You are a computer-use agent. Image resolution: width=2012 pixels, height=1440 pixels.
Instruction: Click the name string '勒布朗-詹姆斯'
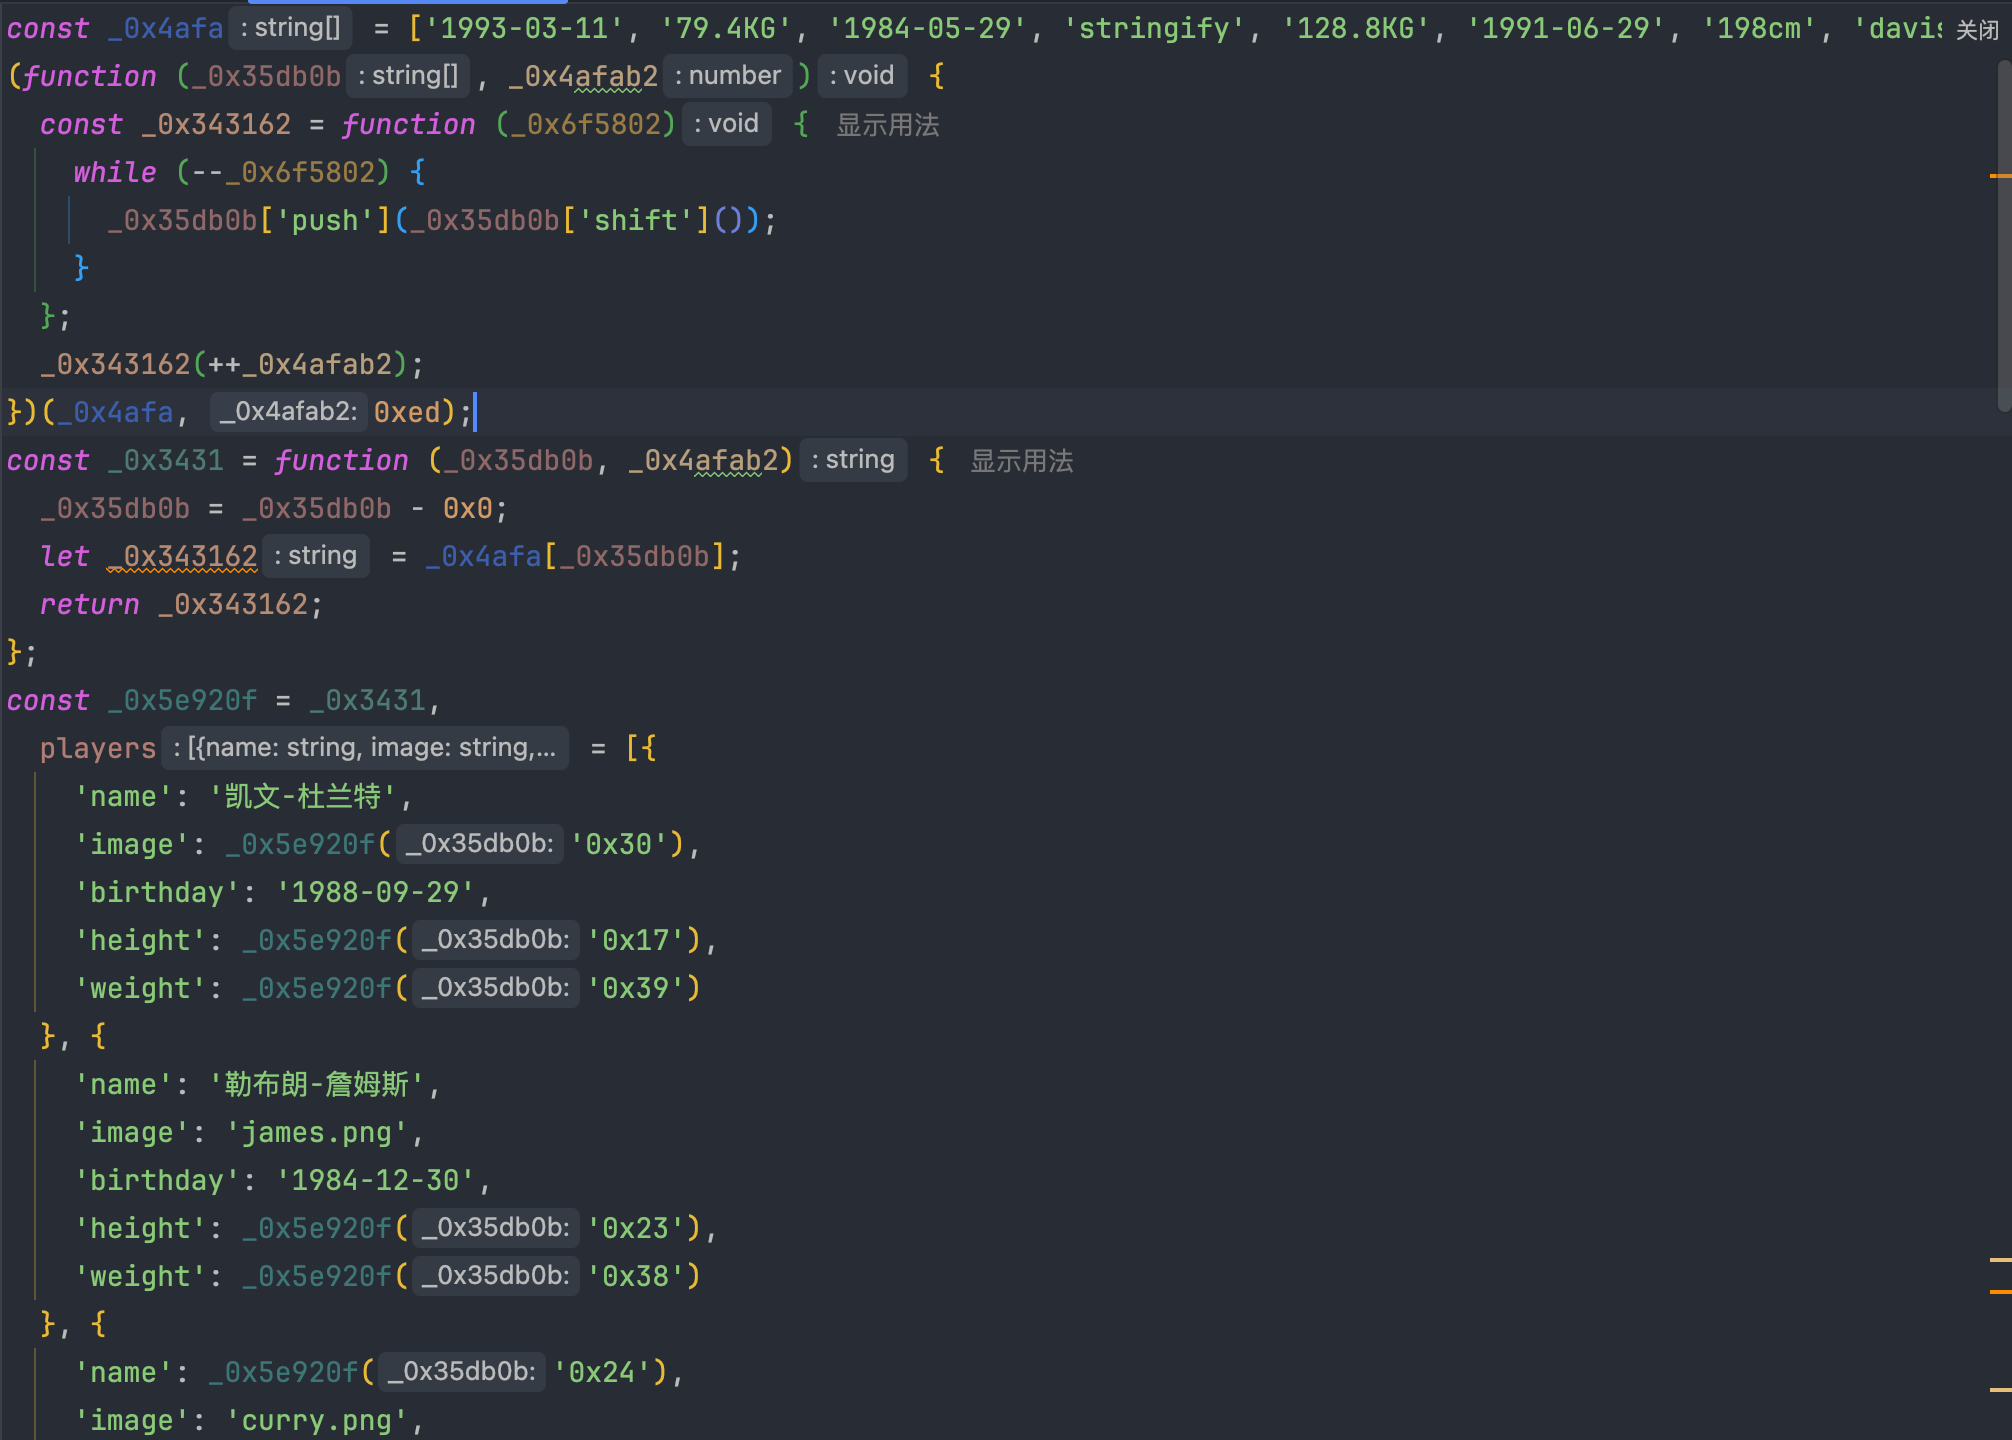[x=316, y=1085]
